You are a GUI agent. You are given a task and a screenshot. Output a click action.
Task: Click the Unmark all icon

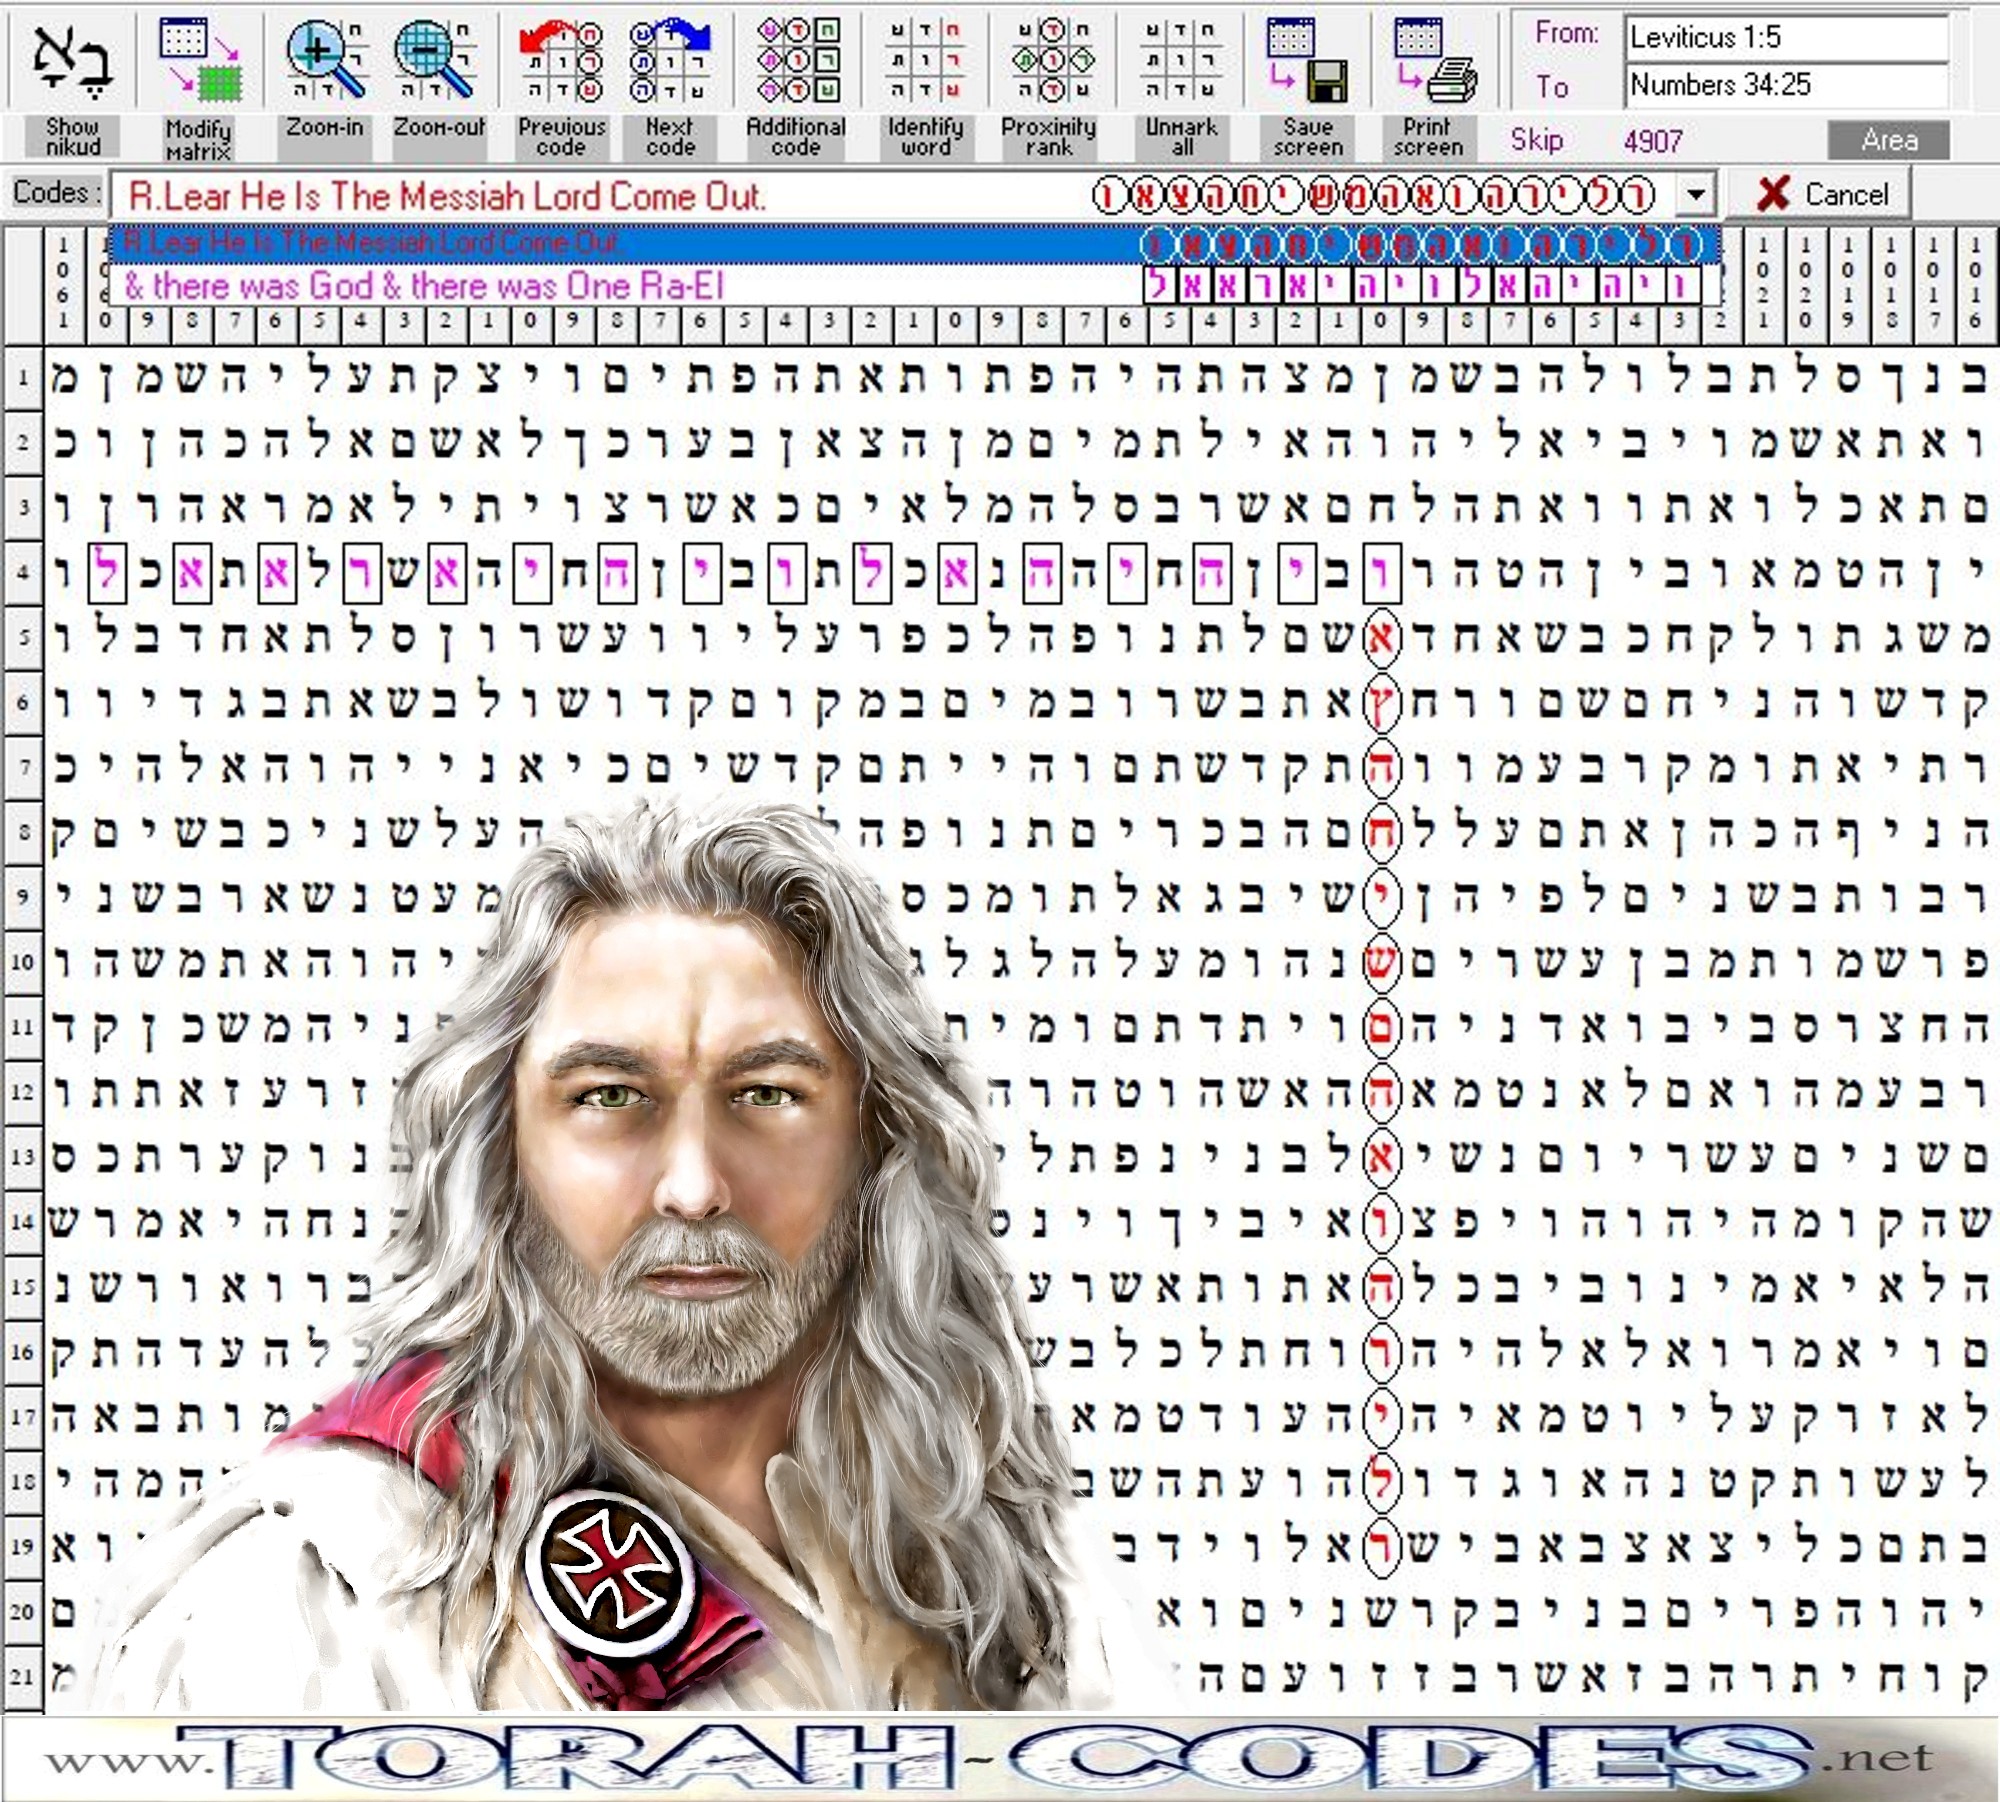pyautogui.click(x=1181, y=60)
